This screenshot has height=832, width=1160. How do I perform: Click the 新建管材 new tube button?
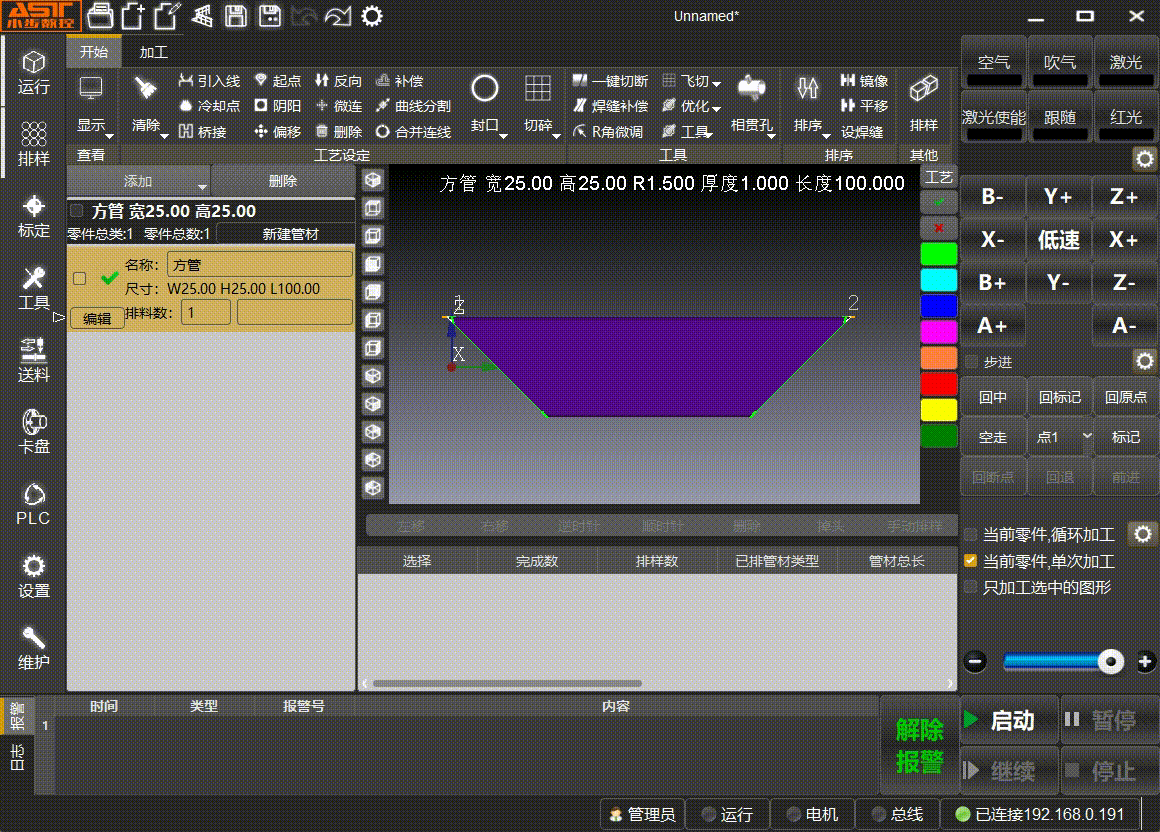click(290, 234)
